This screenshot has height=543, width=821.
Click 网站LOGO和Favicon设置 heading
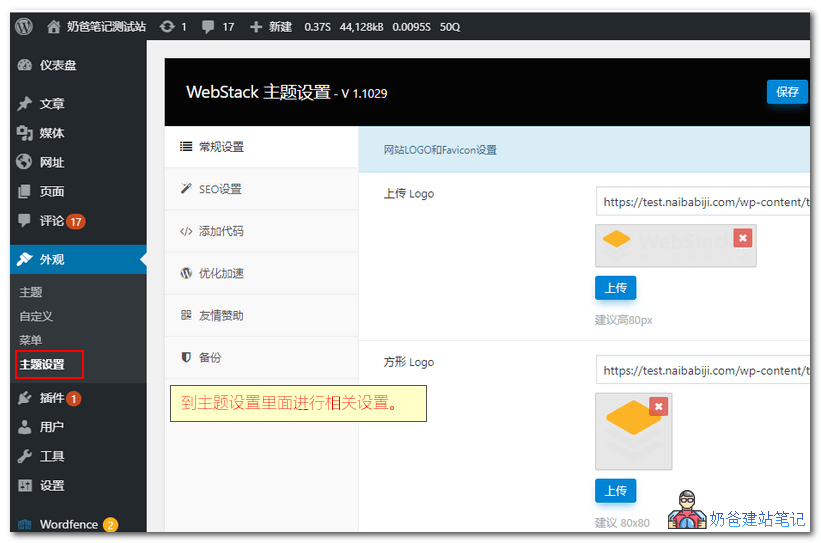tap(440, 150)
